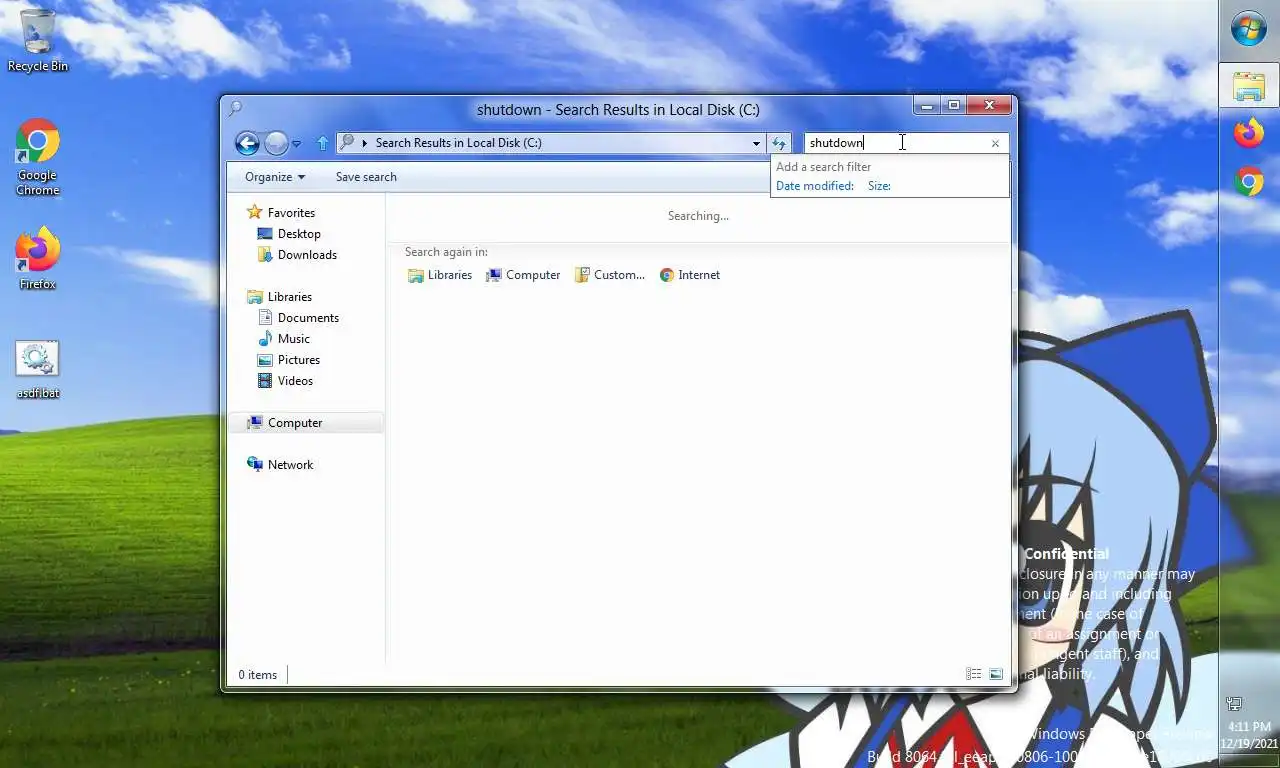Search again in Custom location
This screenshot has width=1280, height=768.
[x=610, y=275]
